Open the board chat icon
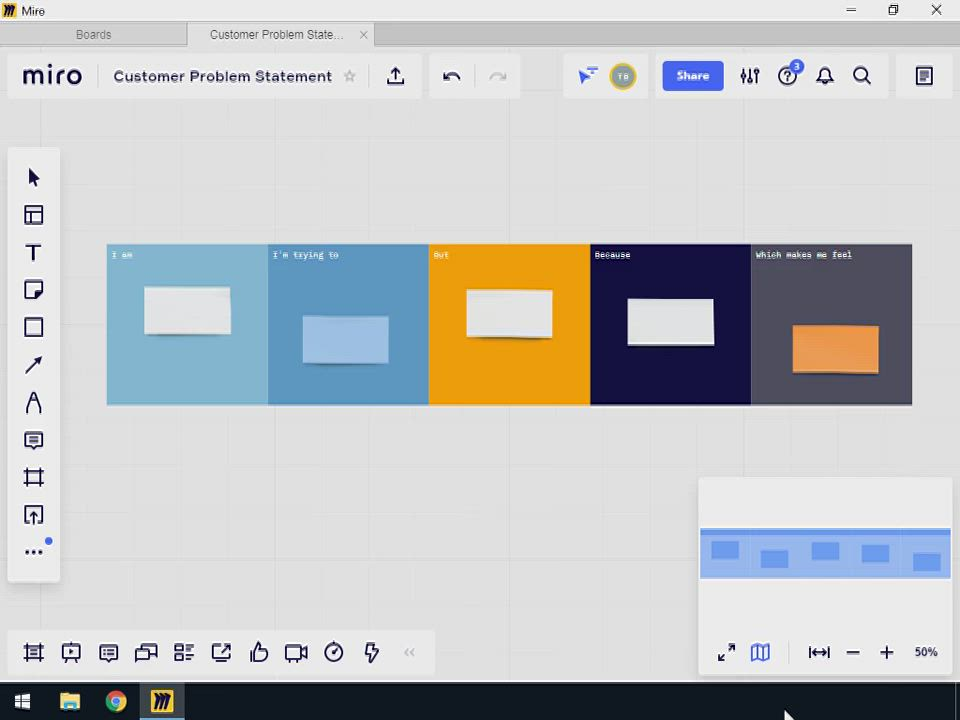The height and width of the screenshot is (720, 960). click(146, 653)
